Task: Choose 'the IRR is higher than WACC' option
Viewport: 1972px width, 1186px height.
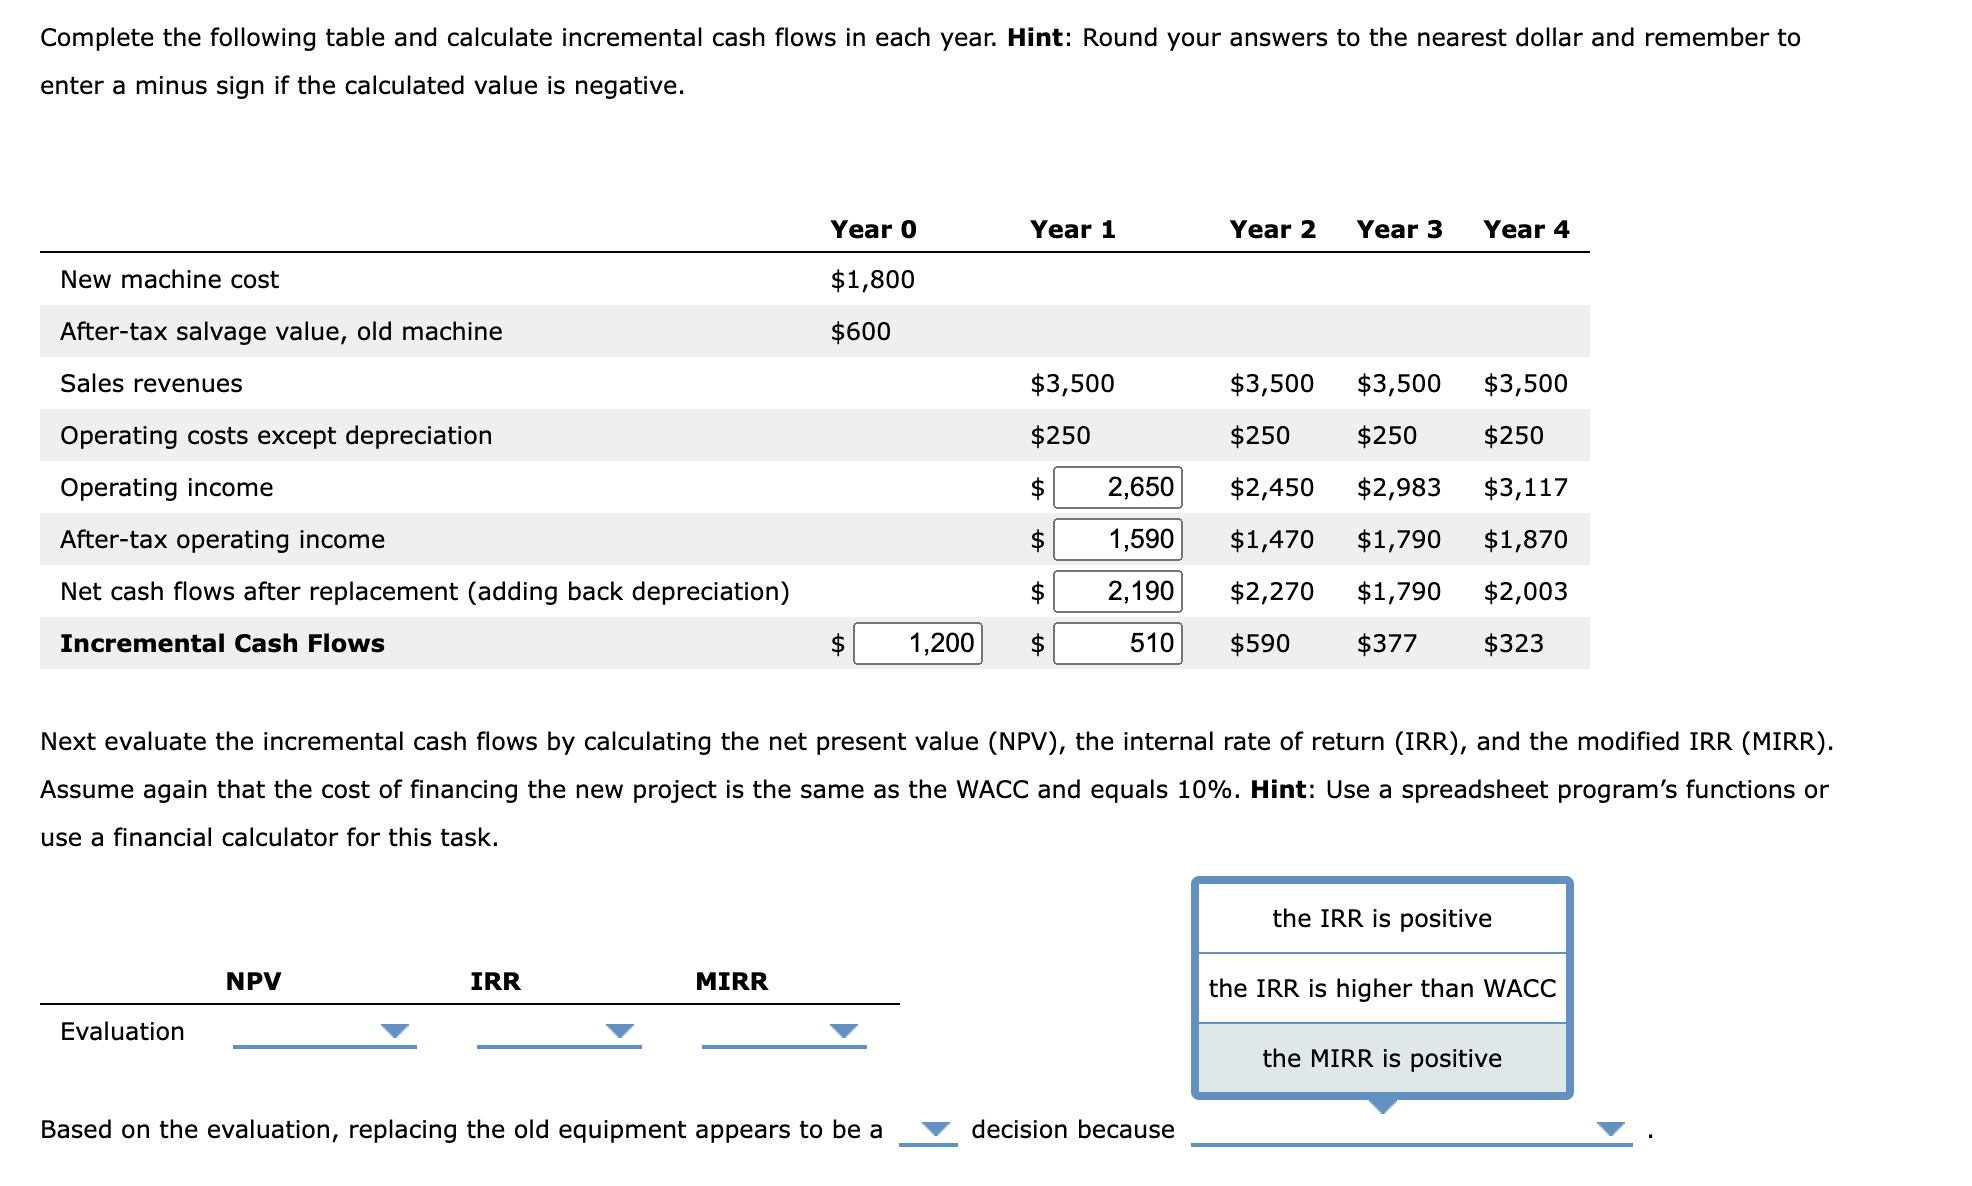Action: click(x=1382, y=988)
